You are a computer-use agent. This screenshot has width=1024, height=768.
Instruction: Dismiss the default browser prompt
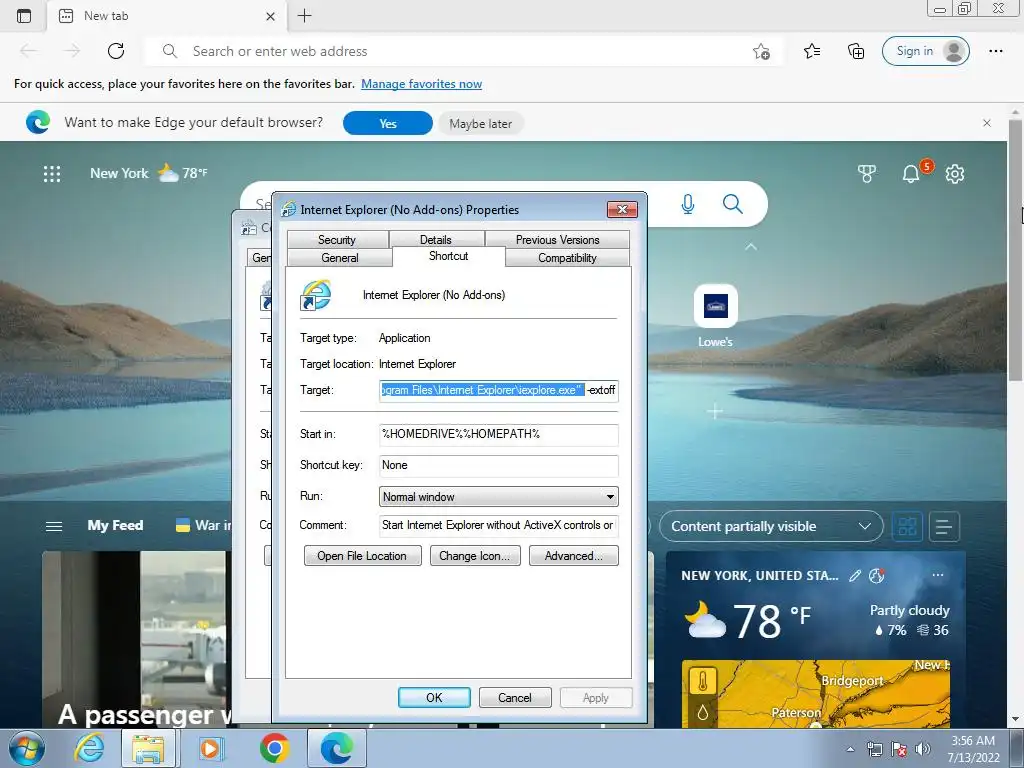[x=987, y=123]
